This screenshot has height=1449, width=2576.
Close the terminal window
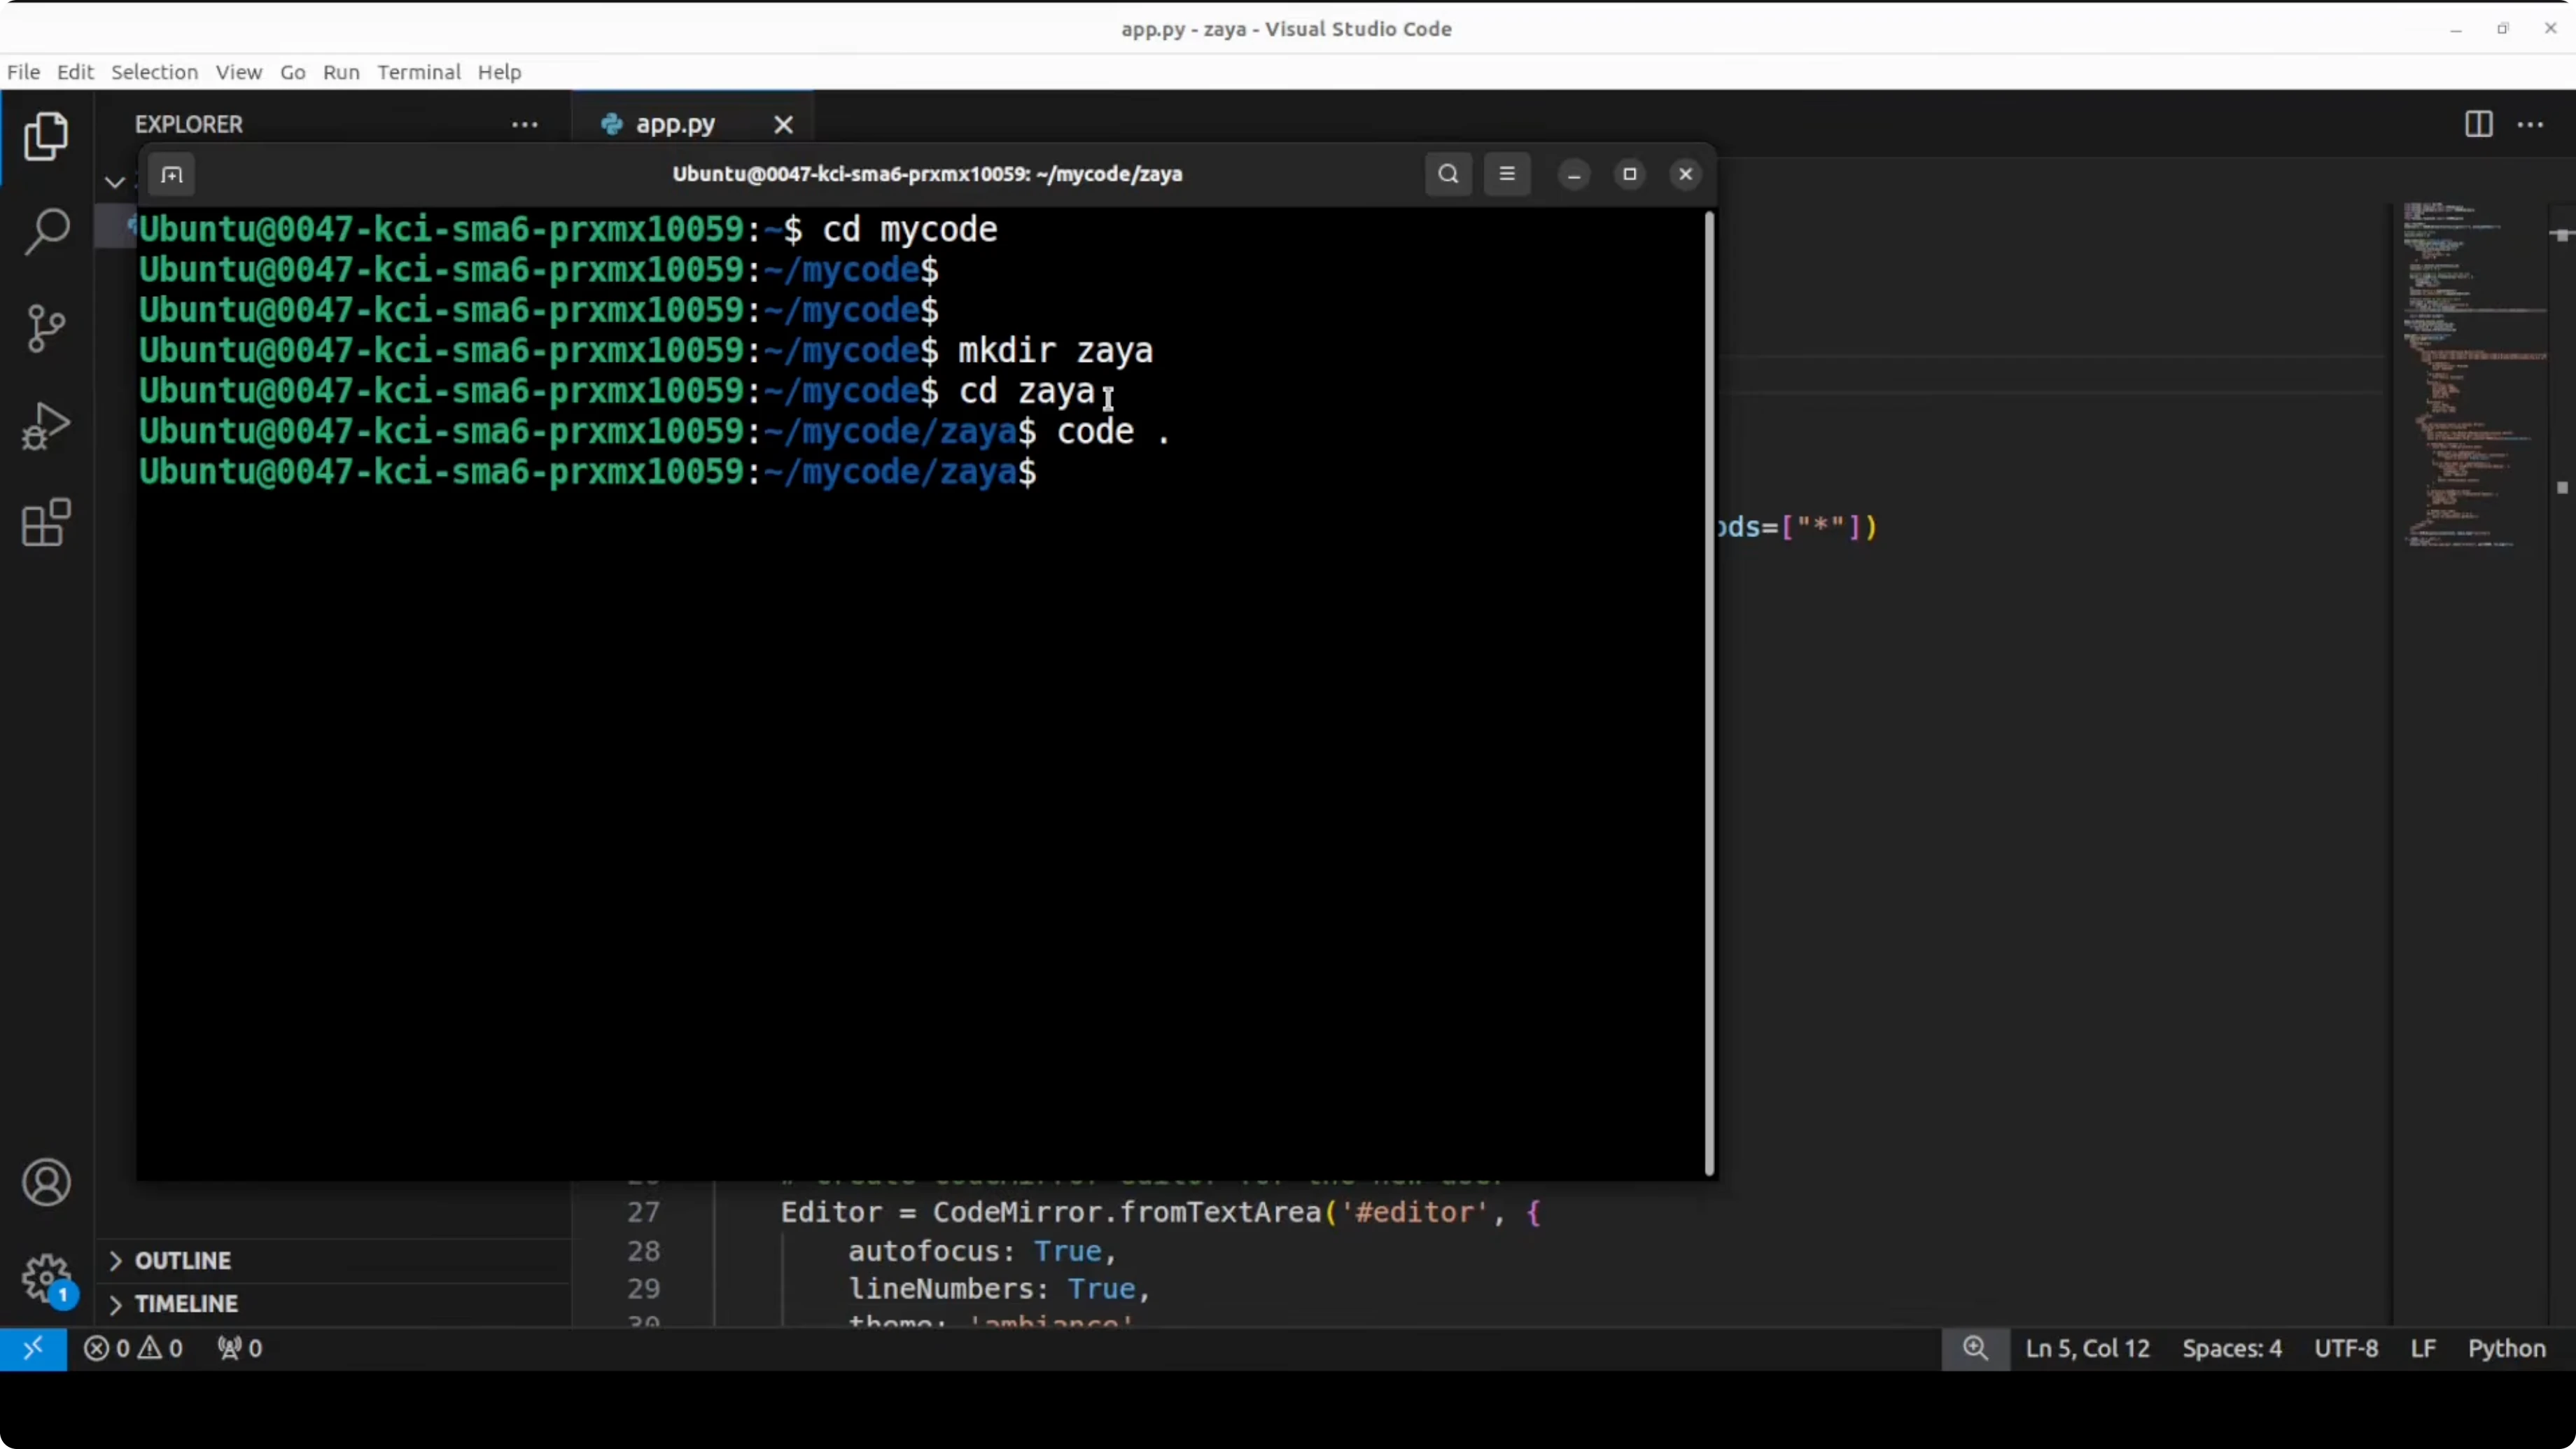point(1685,174)
